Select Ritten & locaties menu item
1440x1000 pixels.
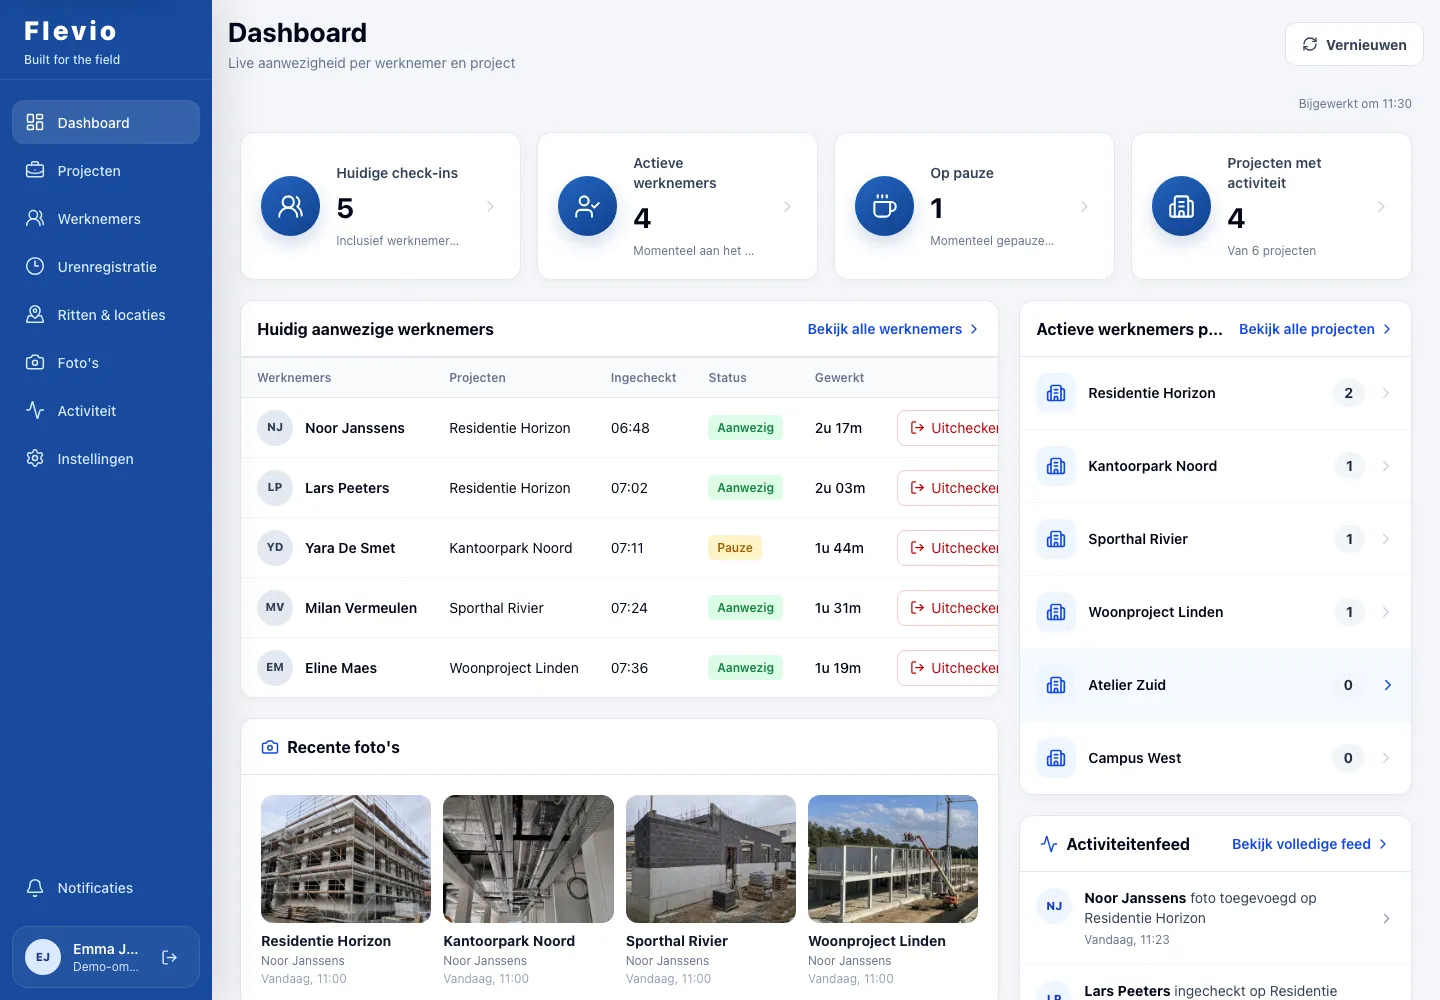coord(106,314)
